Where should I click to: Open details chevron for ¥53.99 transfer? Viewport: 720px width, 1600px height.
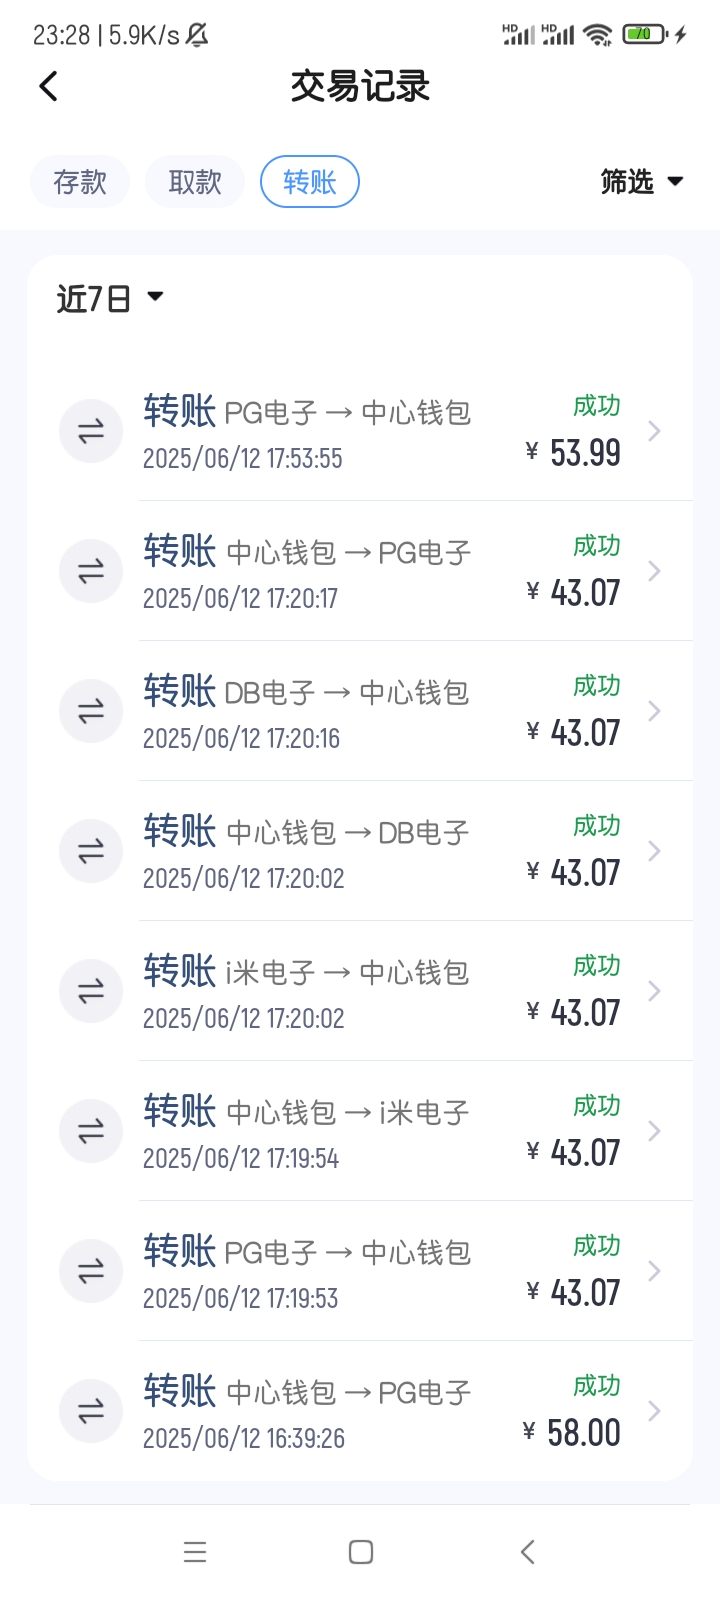(655, 431)
